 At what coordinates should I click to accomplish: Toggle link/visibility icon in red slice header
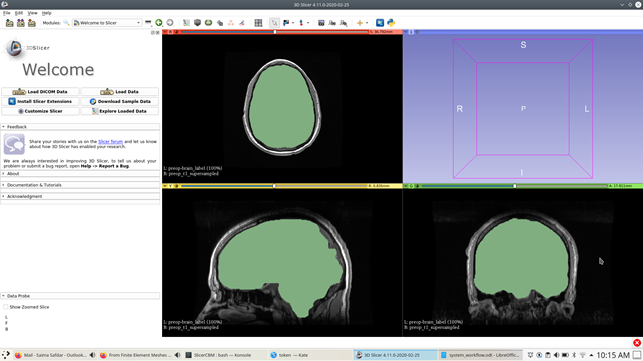(176, 32)
